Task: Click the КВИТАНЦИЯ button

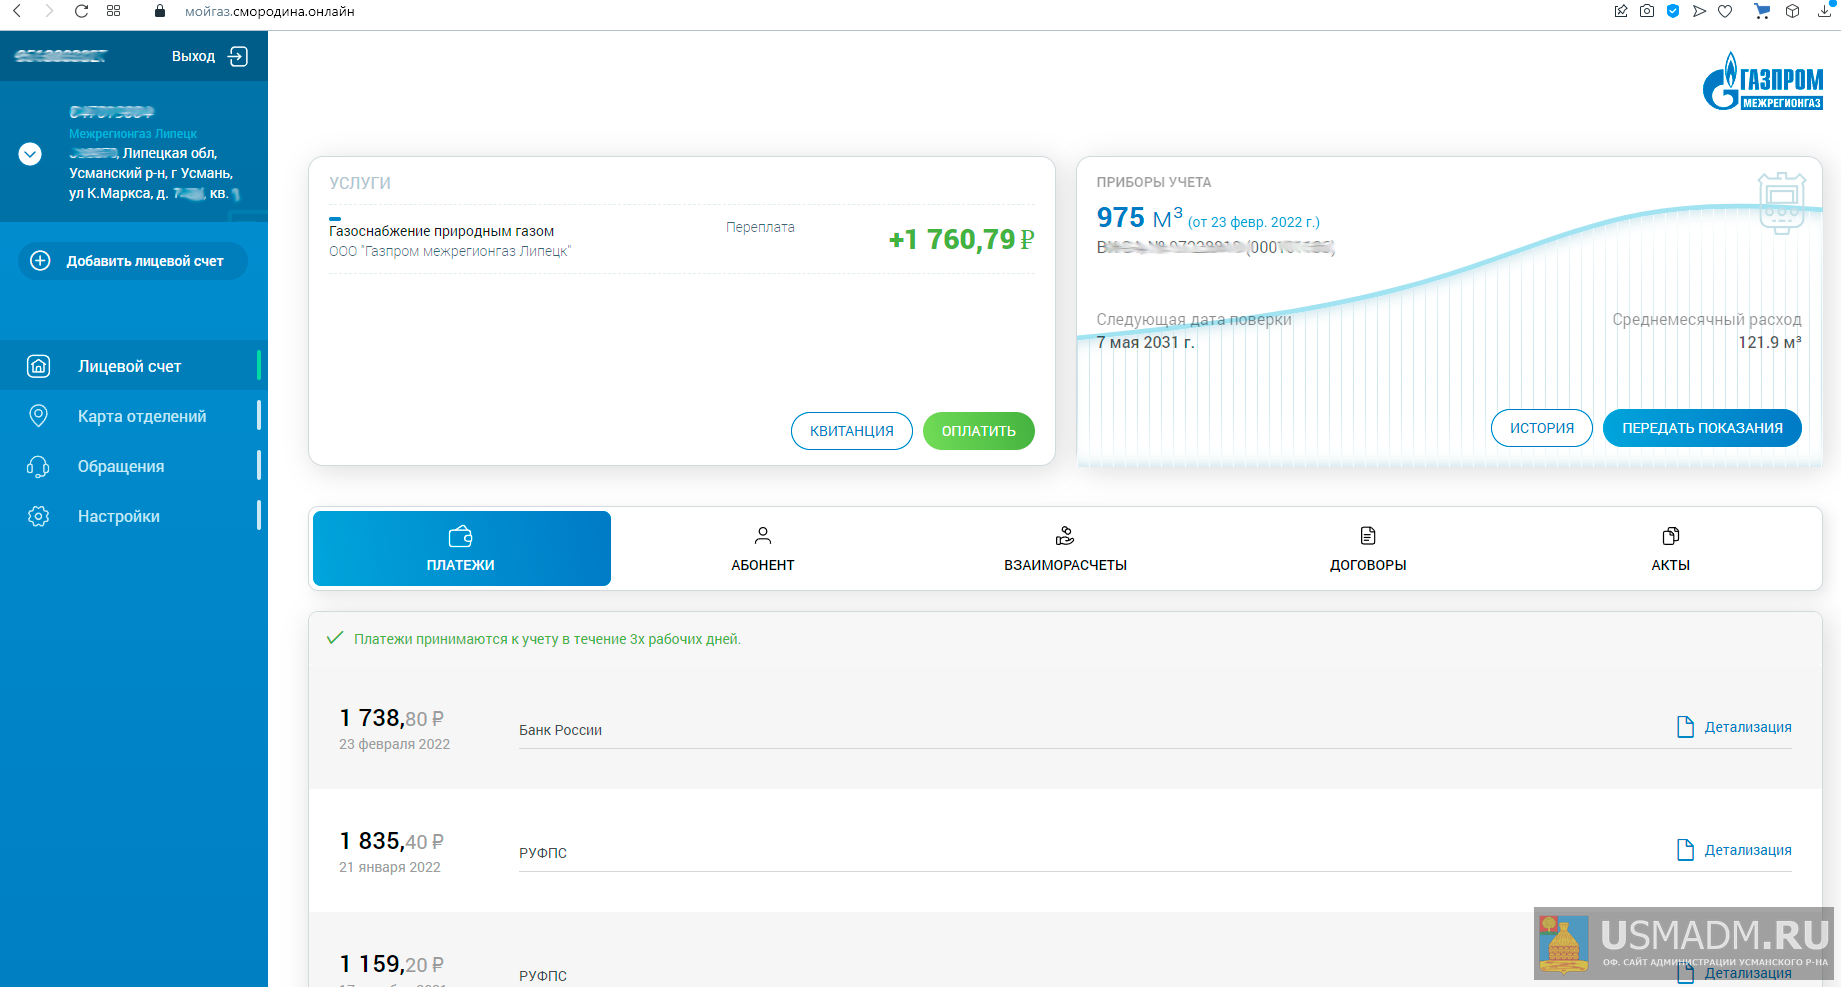Action: click(852, 431)
